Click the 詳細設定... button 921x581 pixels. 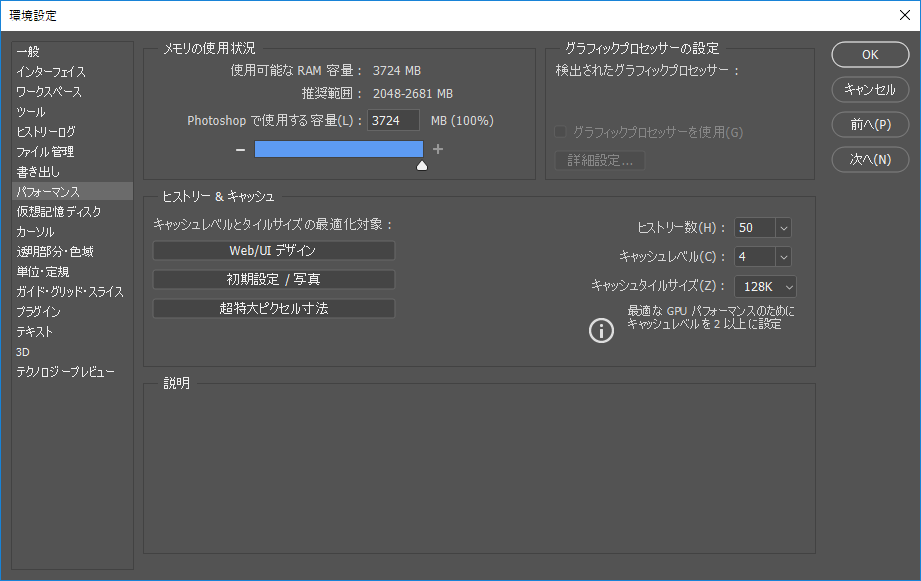[x=600, y=160]
